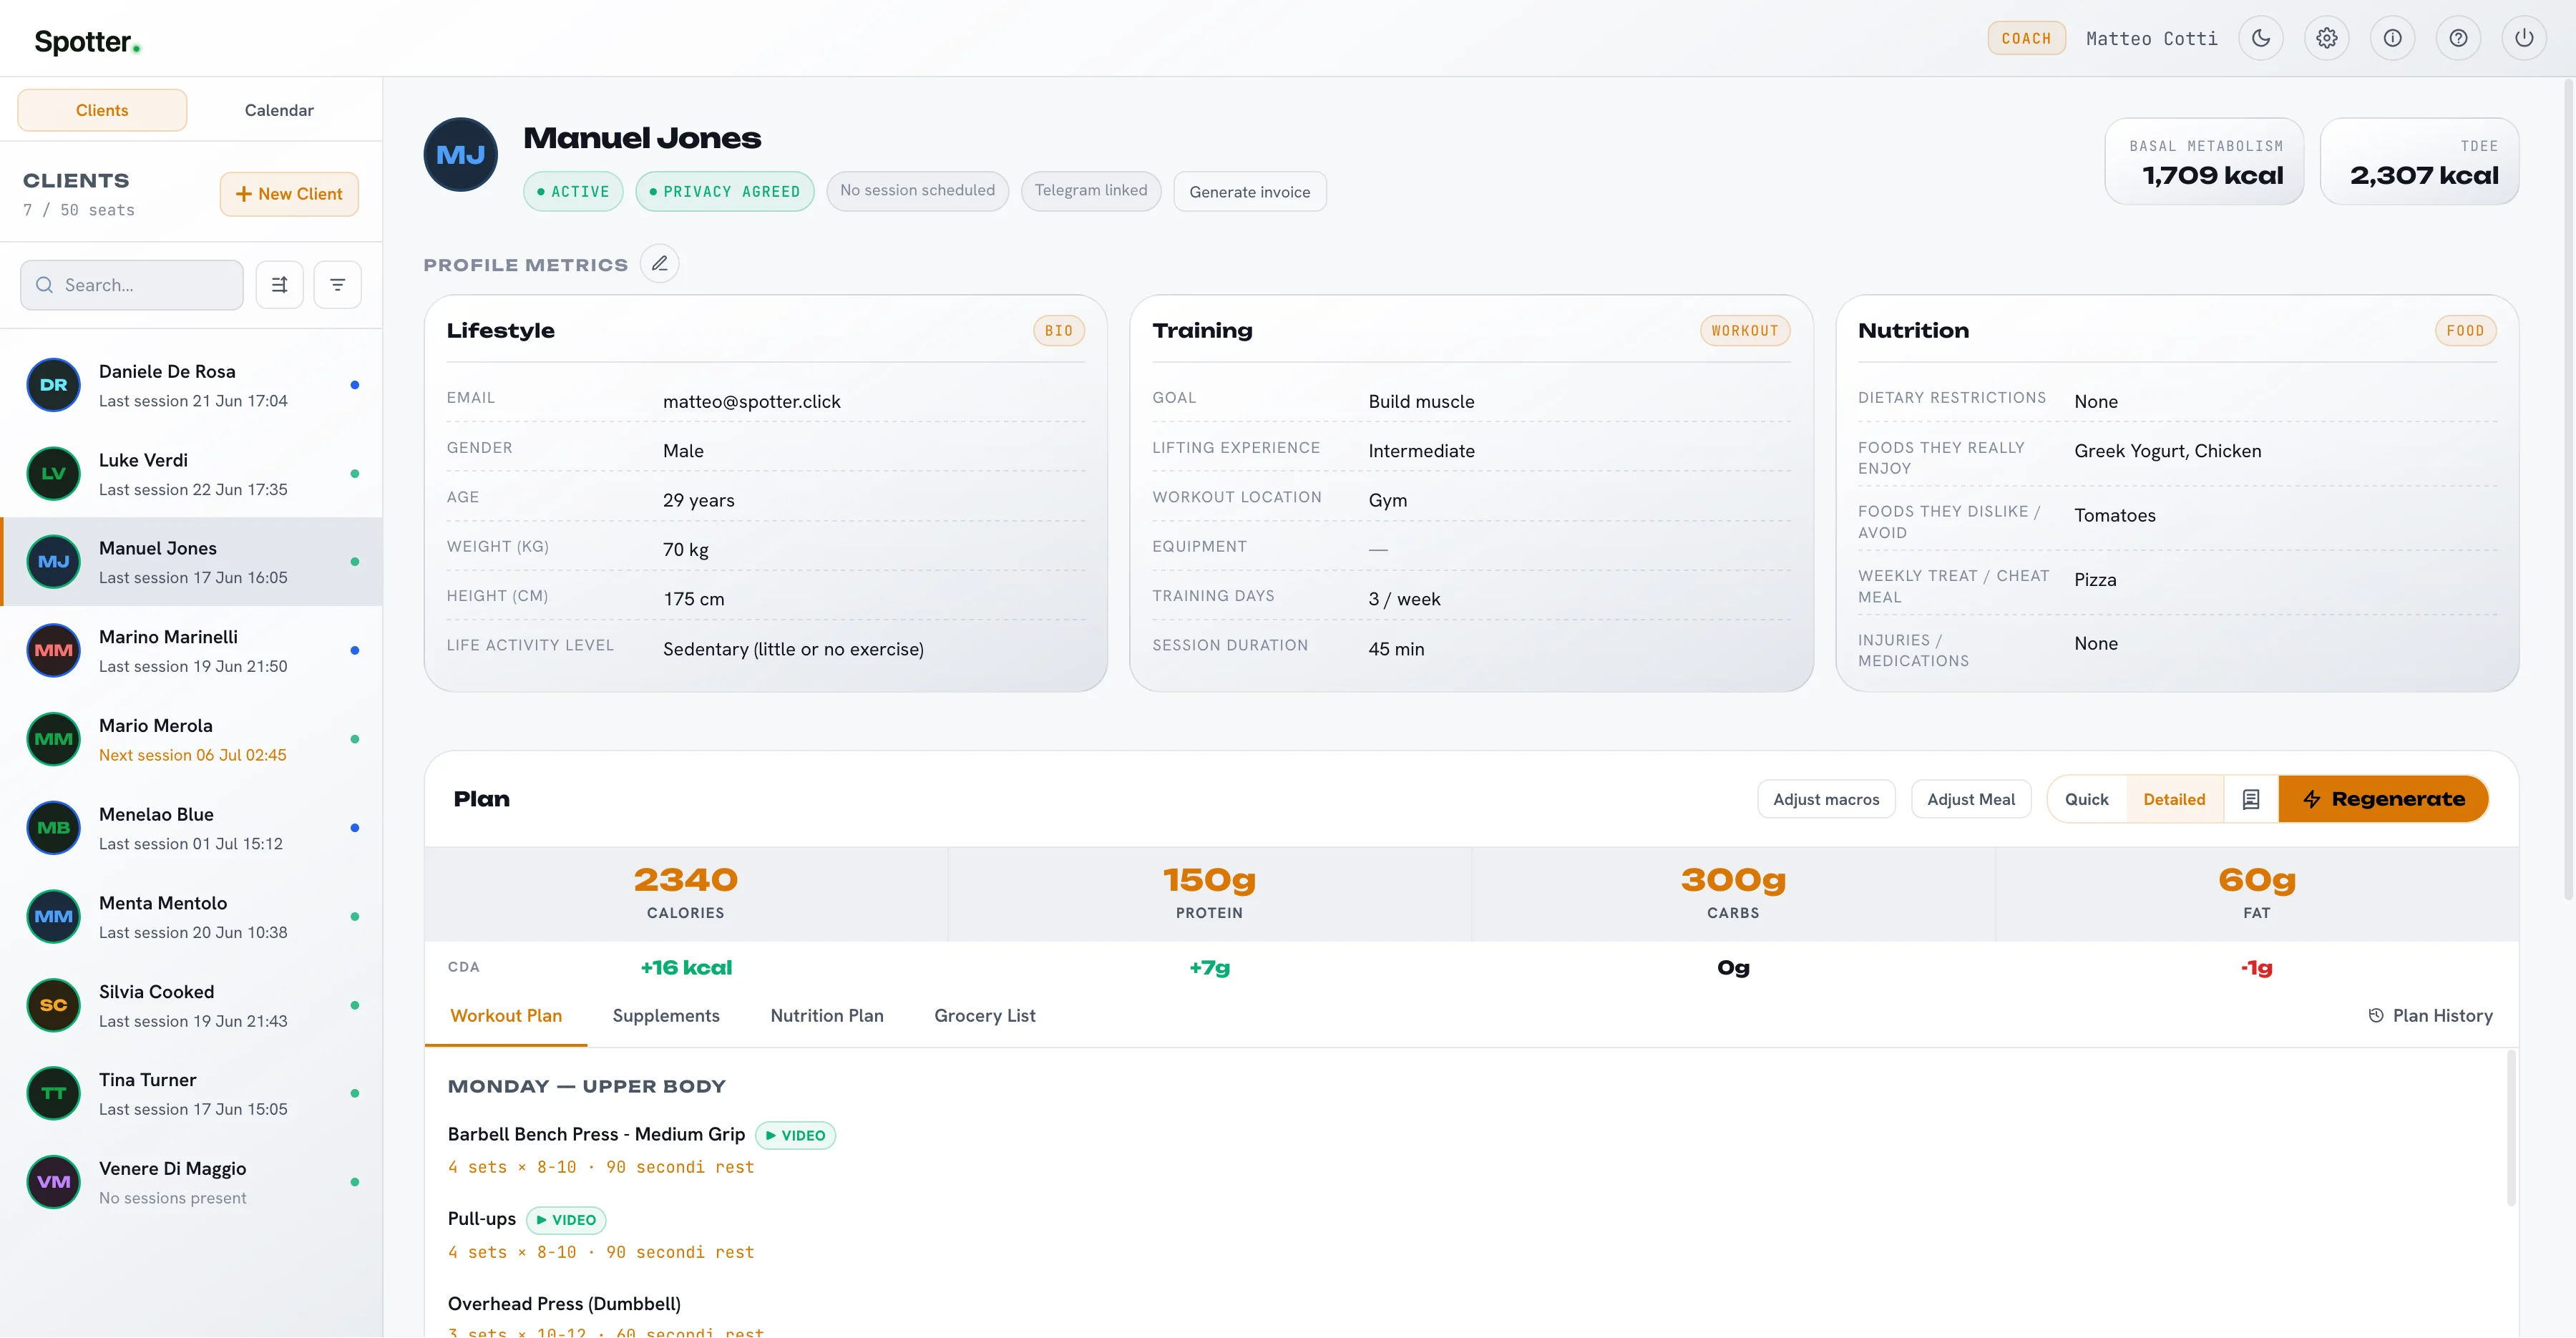Screen dimensions: 2576x1338
Task: Switch plan mode to Detailed
Action: (x=2174, y=799)
